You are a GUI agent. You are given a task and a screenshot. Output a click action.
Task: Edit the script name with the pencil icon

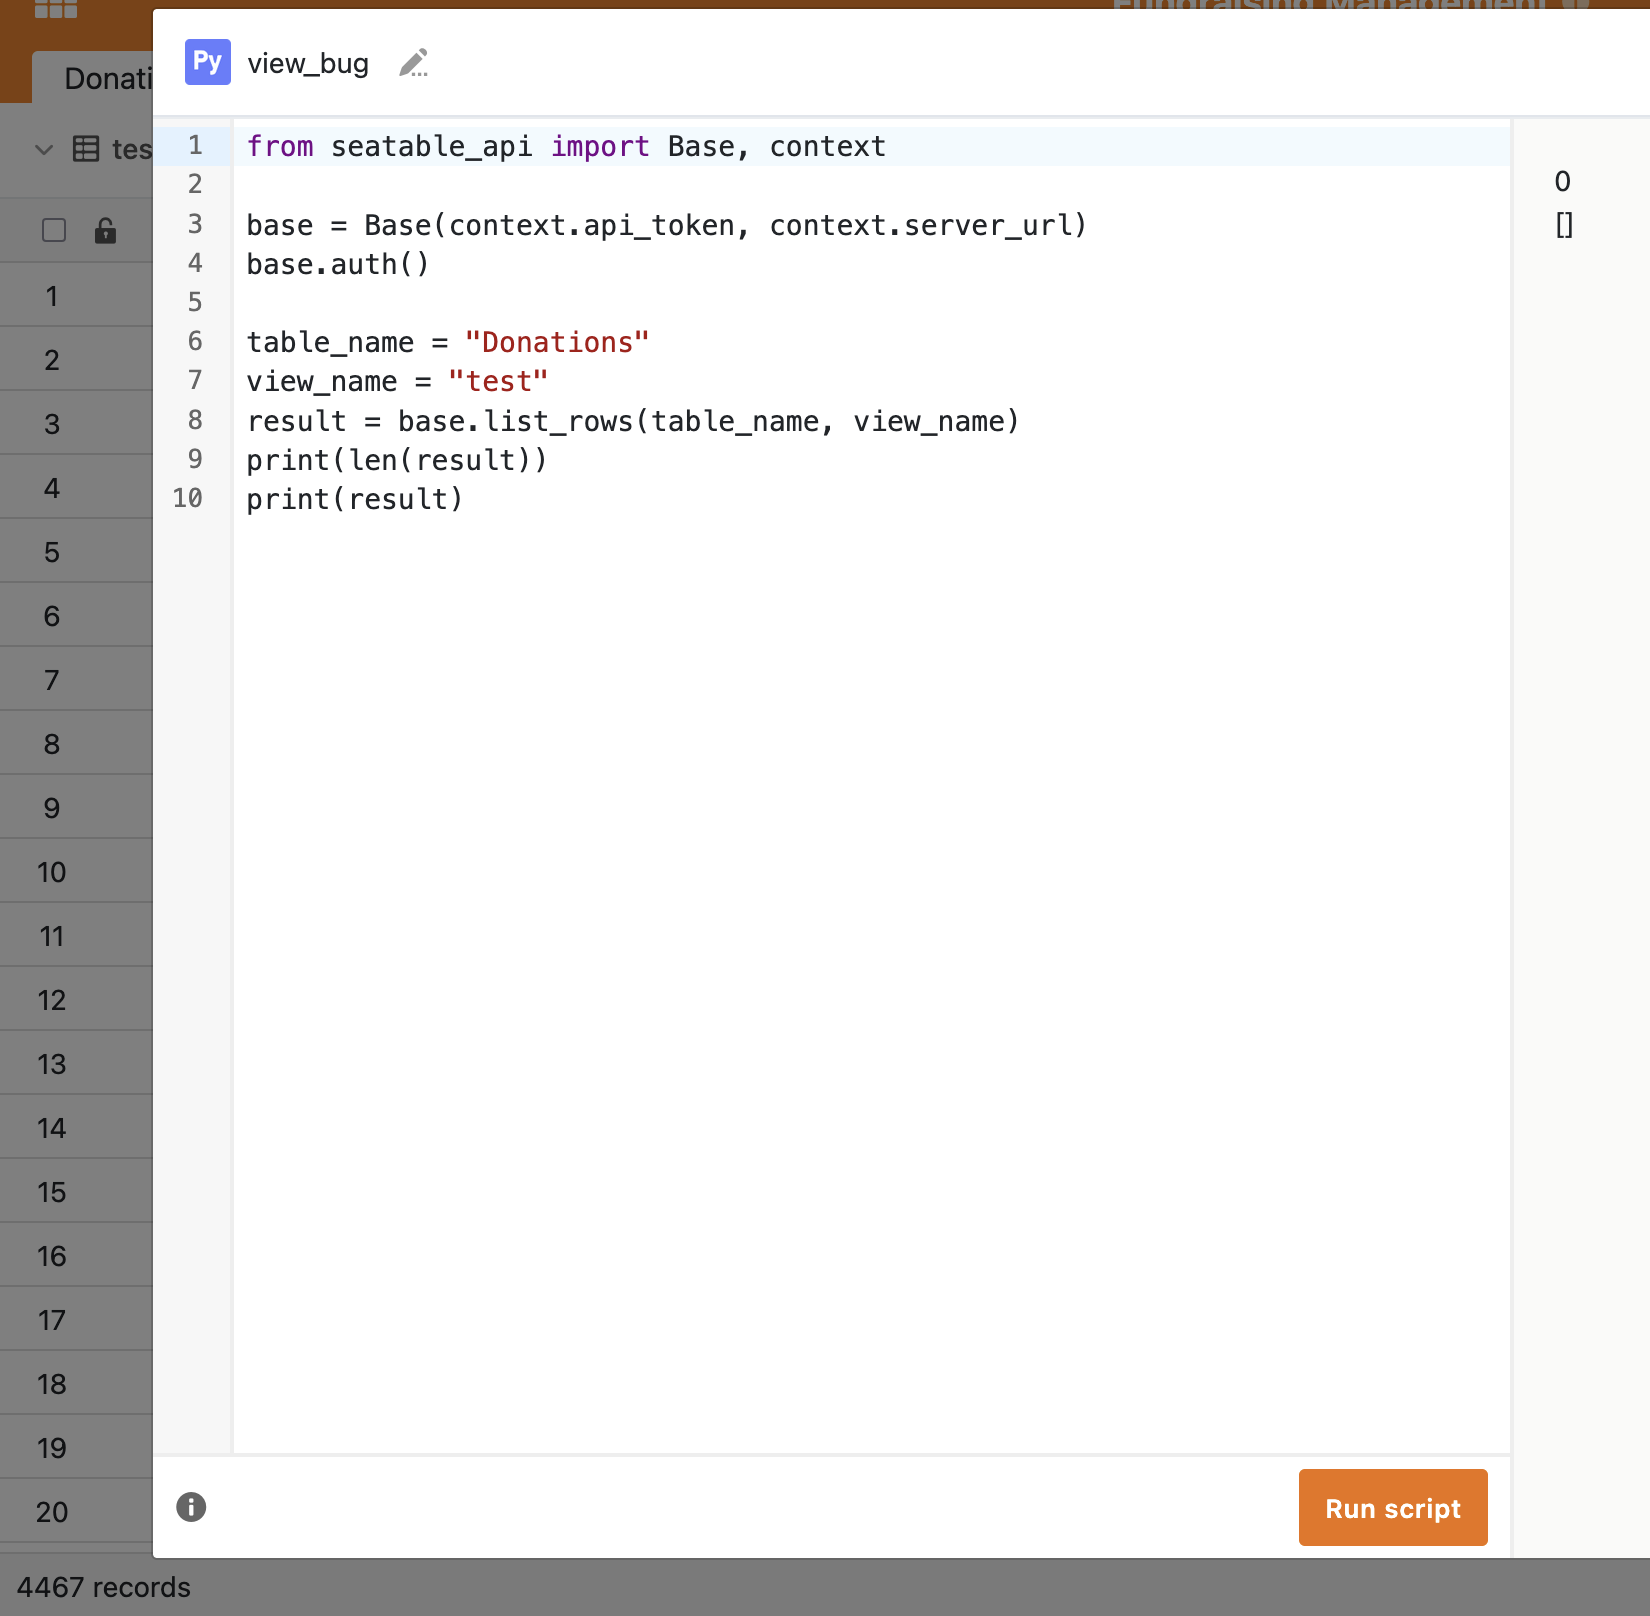(x=414, y=63)
